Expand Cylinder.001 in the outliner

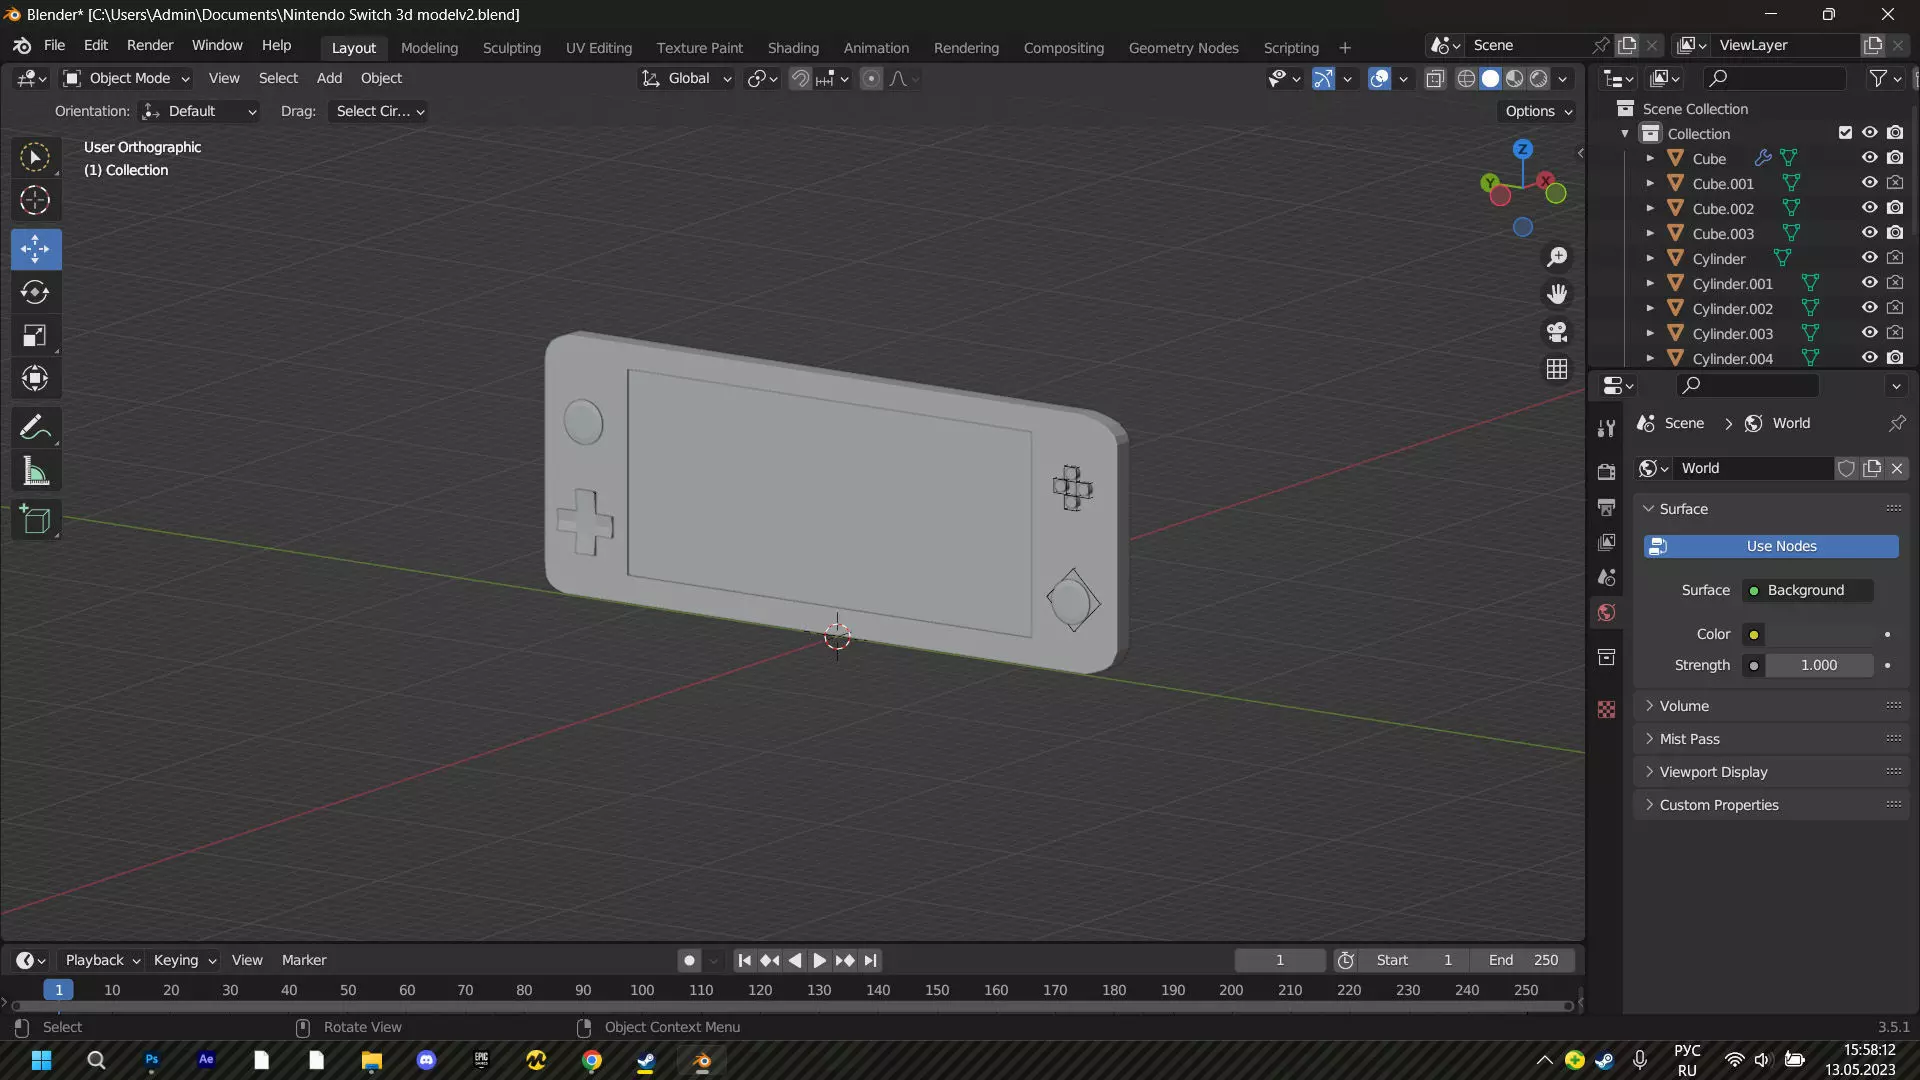(1650, 284)
